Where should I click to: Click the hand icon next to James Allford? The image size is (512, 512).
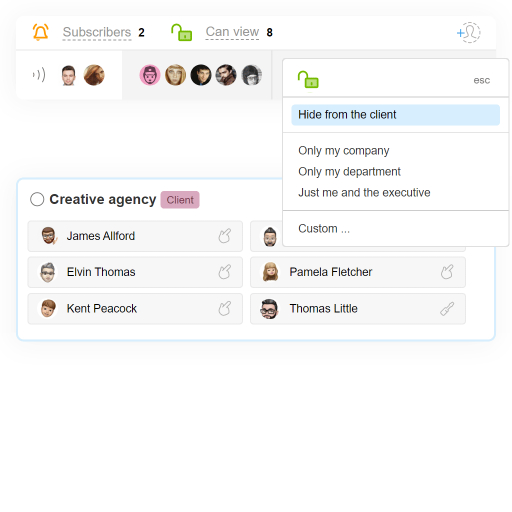pos(225,236)
